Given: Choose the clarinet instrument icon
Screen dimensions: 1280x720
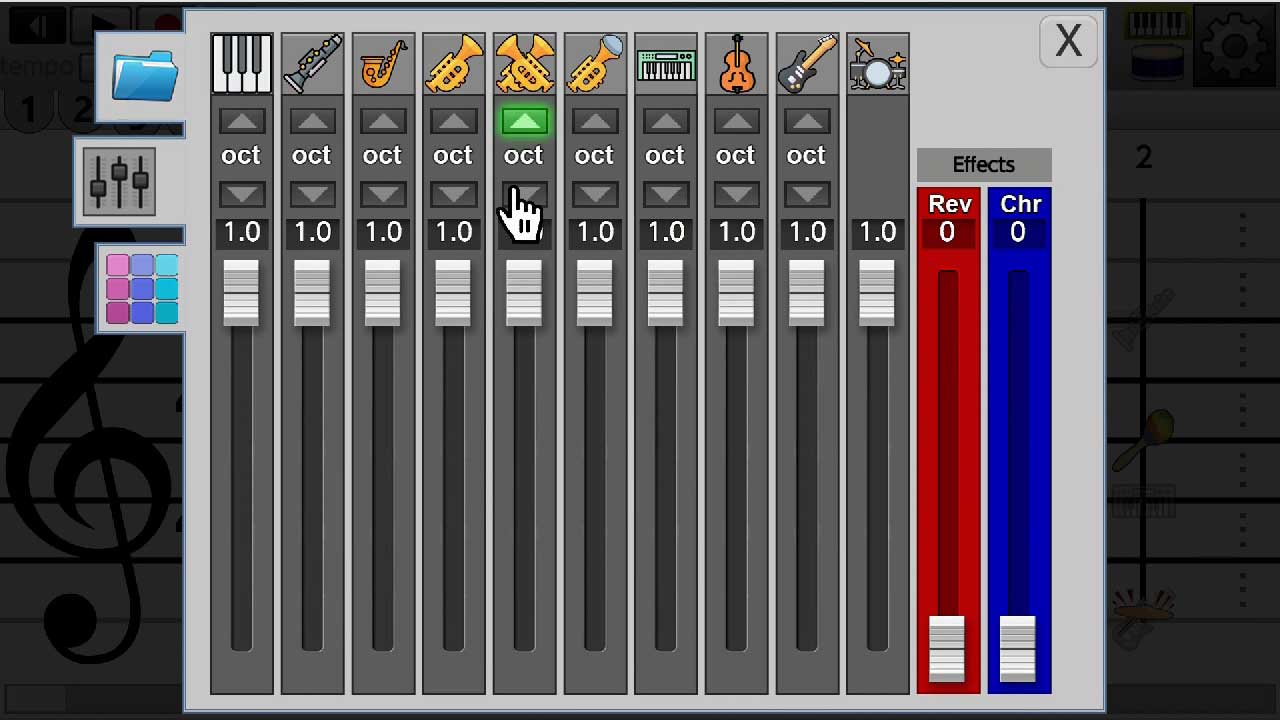Looking at the screenshot, I should point(312,64).
